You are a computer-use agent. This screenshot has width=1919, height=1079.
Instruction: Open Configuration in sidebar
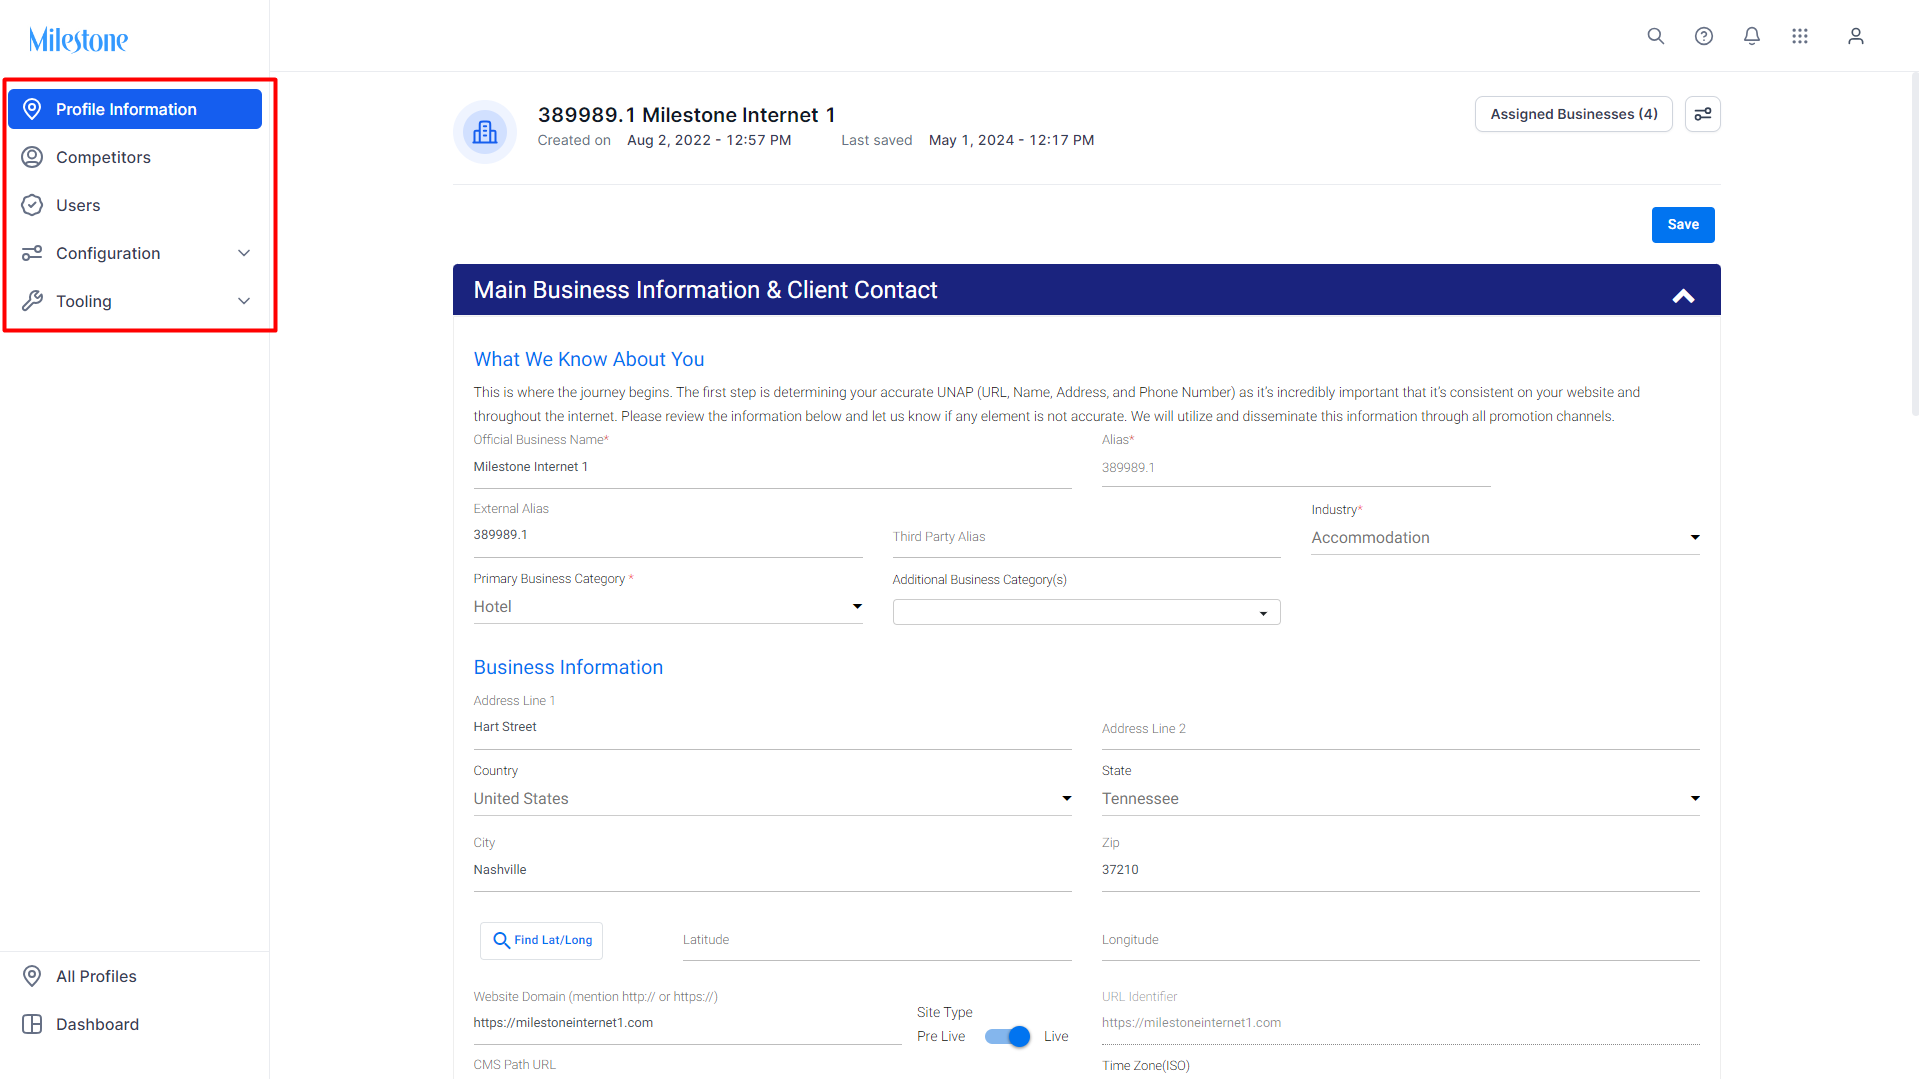pyautogui.click(x=135, y=253)
